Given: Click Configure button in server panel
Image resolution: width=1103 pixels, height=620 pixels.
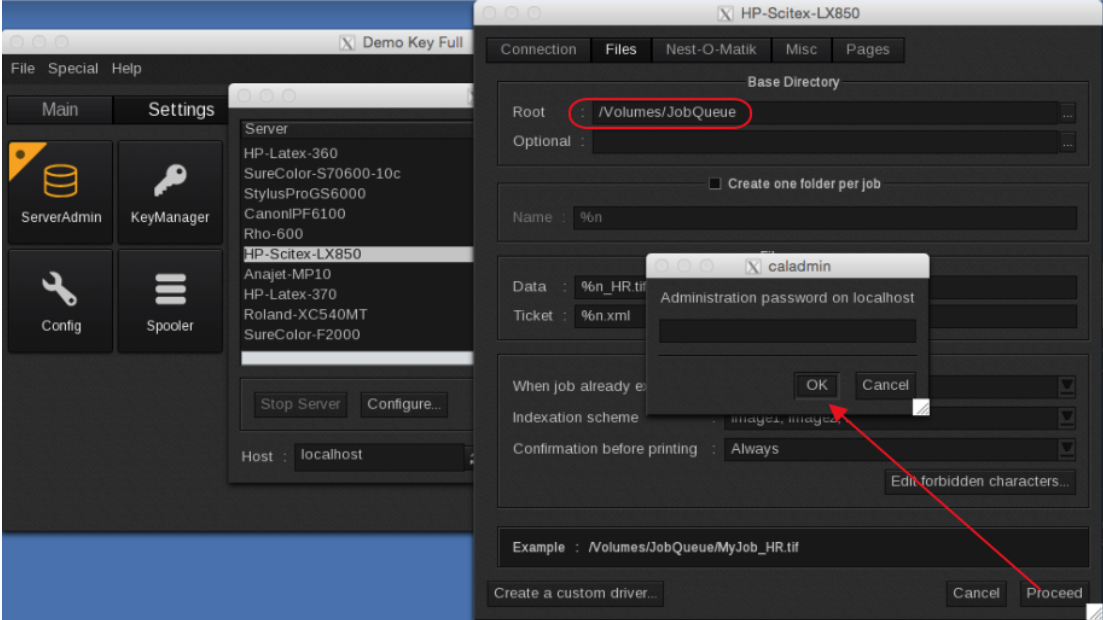Looking at the screenshot, I should 404,404.
